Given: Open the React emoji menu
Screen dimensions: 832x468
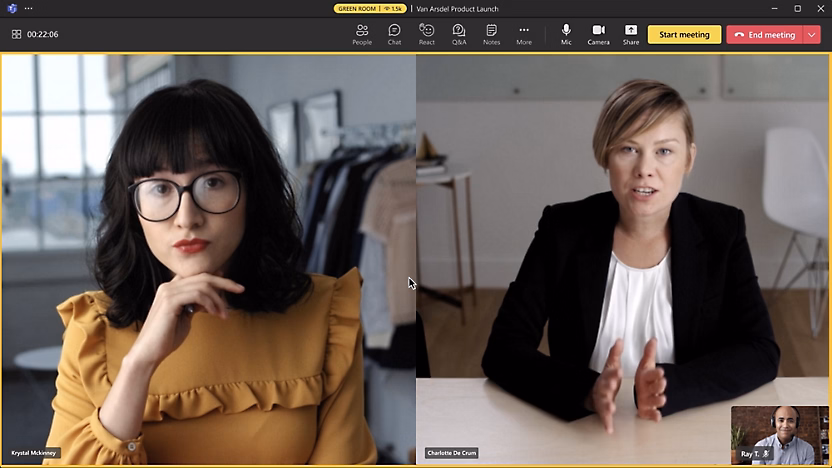Looking at the screenshot, I should coord(427,34).
